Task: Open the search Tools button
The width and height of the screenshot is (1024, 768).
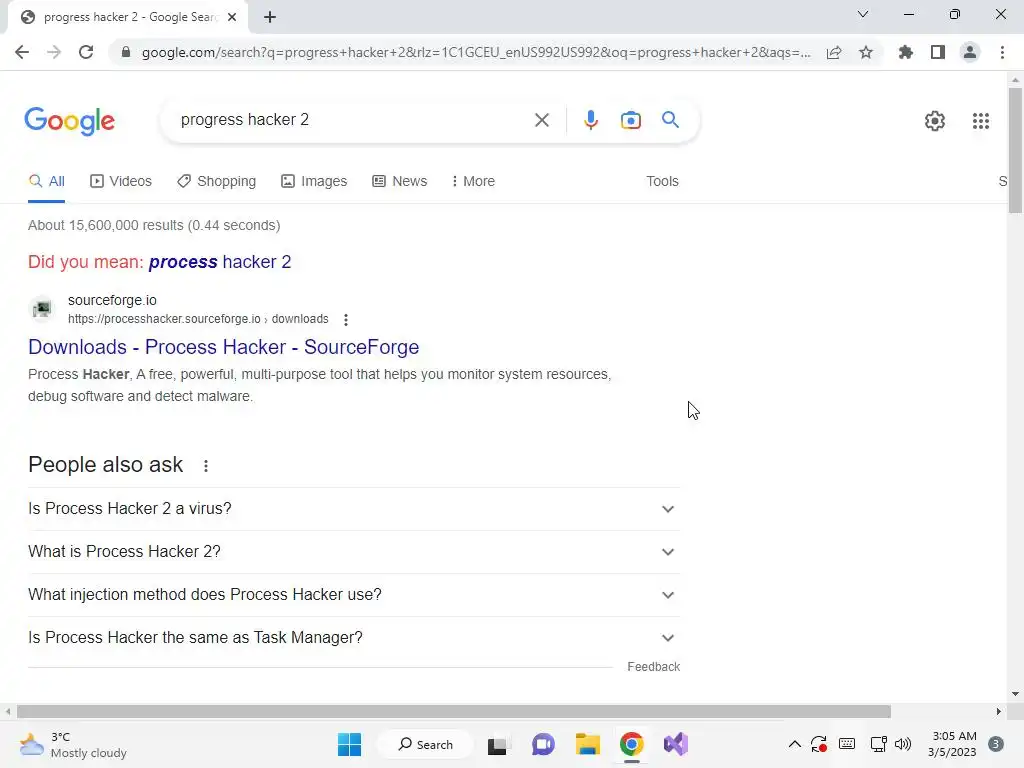Action: coord(662,182)
